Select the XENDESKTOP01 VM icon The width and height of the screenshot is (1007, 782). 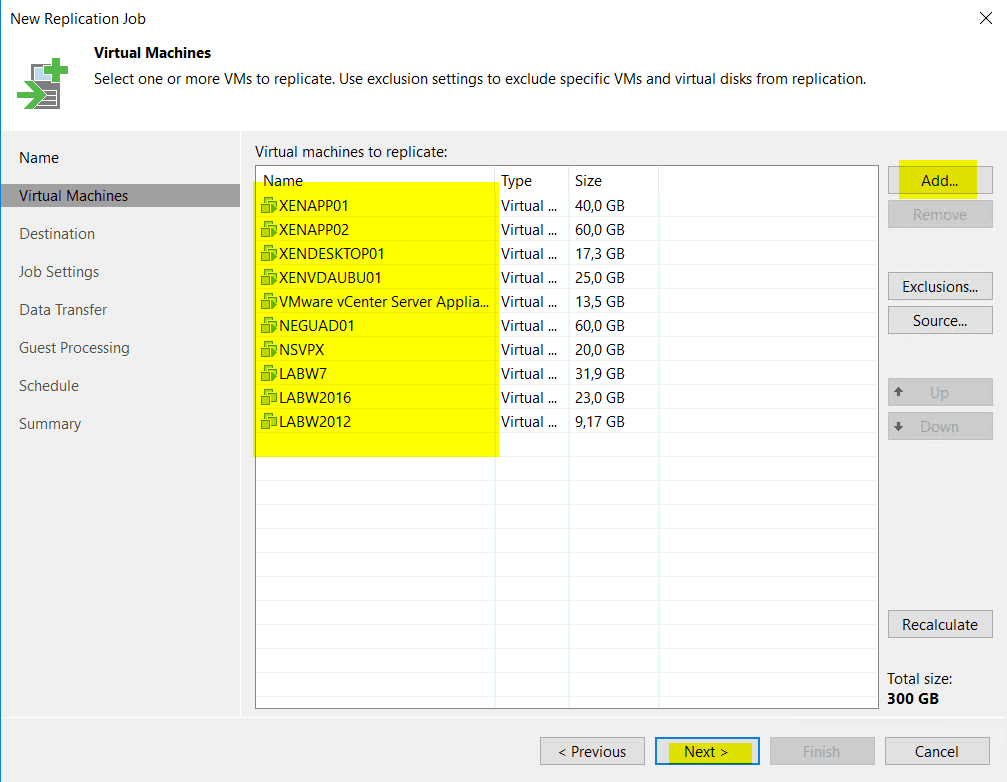[x=270, y=253]
